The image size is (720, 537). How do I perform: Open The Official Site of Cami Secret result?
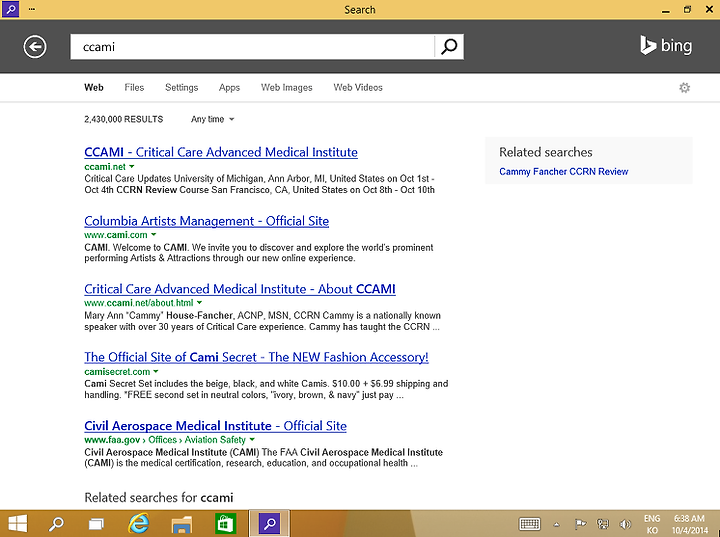256,357
